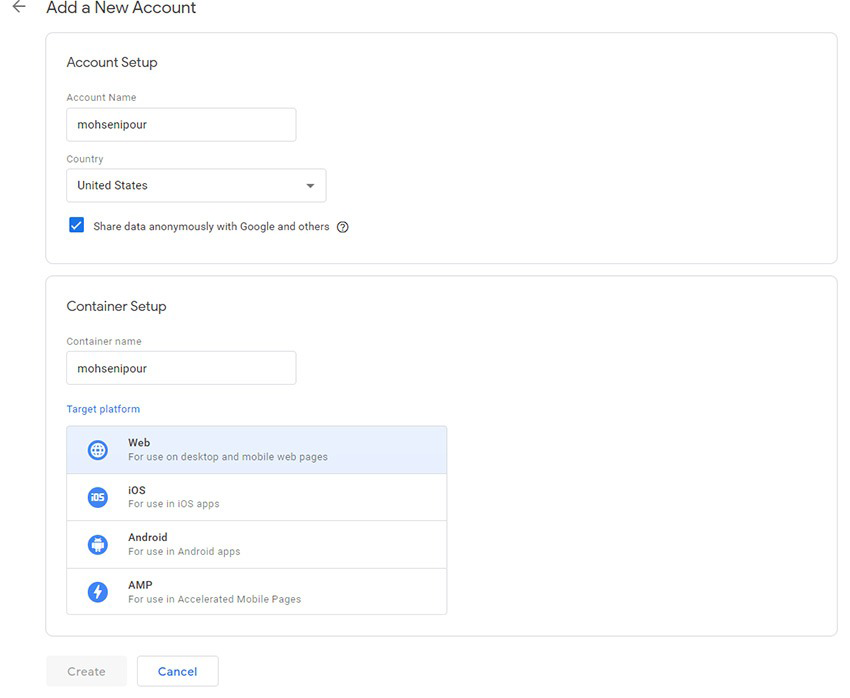This screenshot has width=850, height=698.
Task: Focus the Account Name input field
Action: tap(181, 125)
